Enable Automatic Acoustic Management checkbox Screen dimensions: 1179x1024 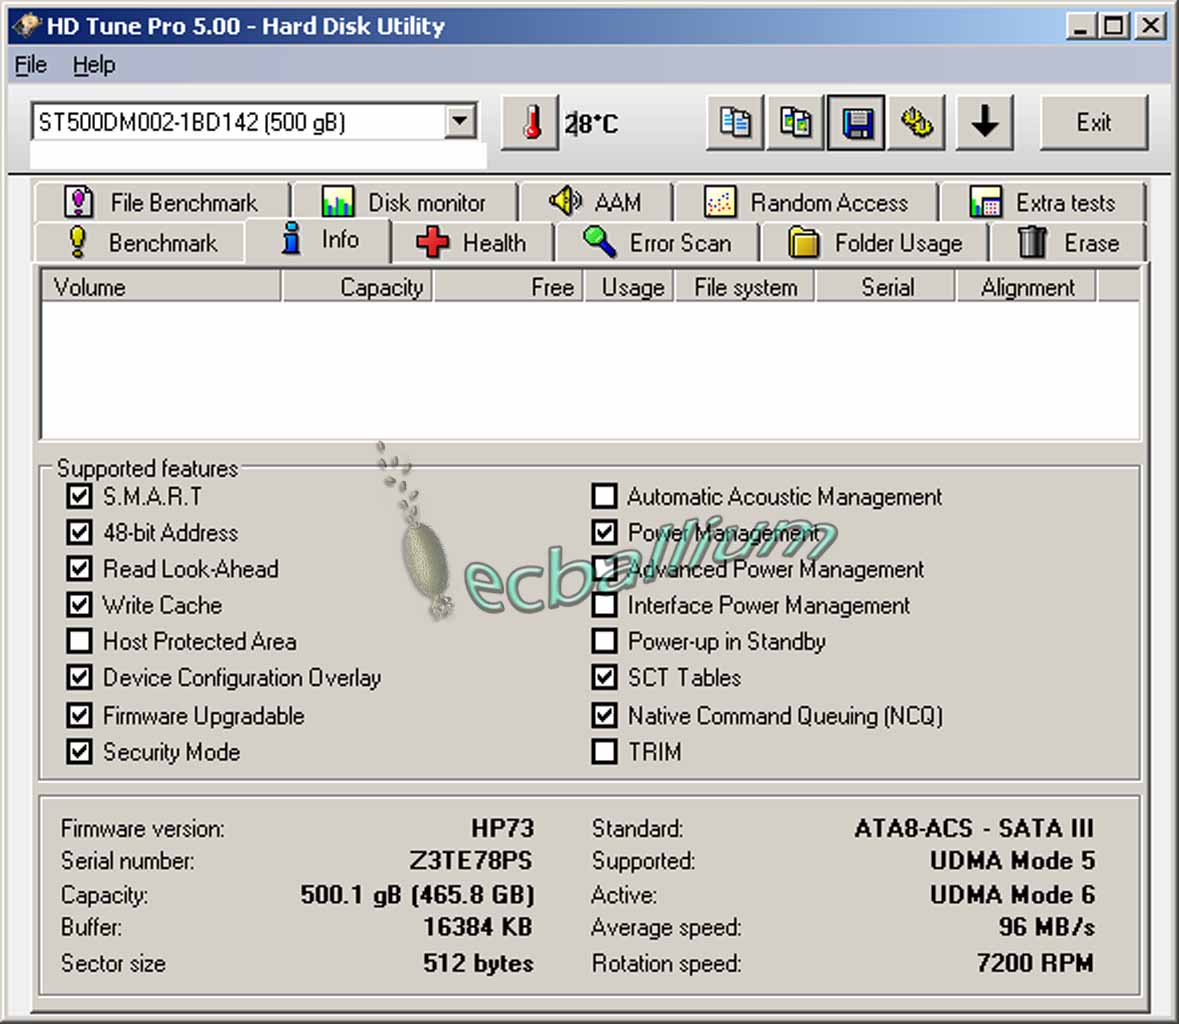(x=604, y=496)
